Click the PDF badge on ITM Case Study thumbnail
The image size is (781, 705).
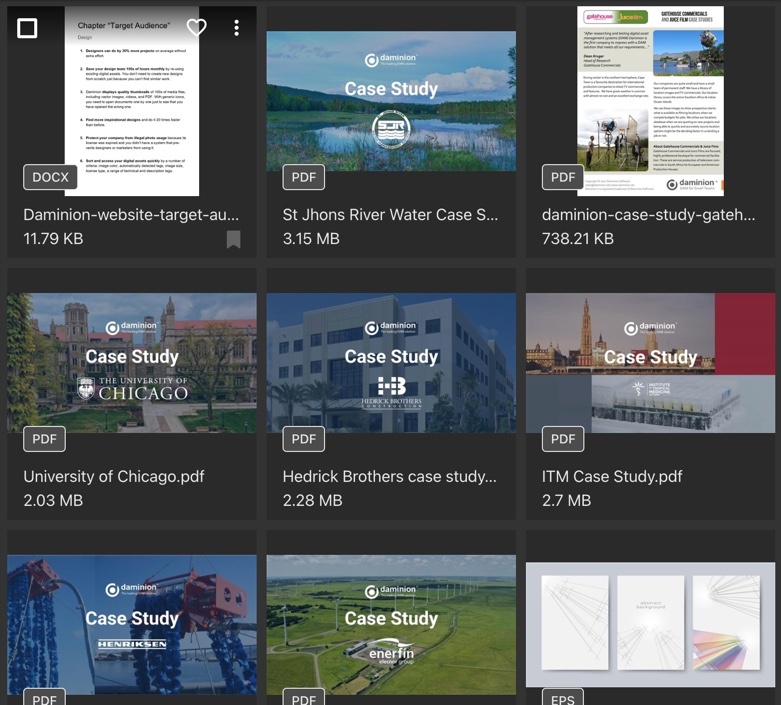[x=563, y=439]
